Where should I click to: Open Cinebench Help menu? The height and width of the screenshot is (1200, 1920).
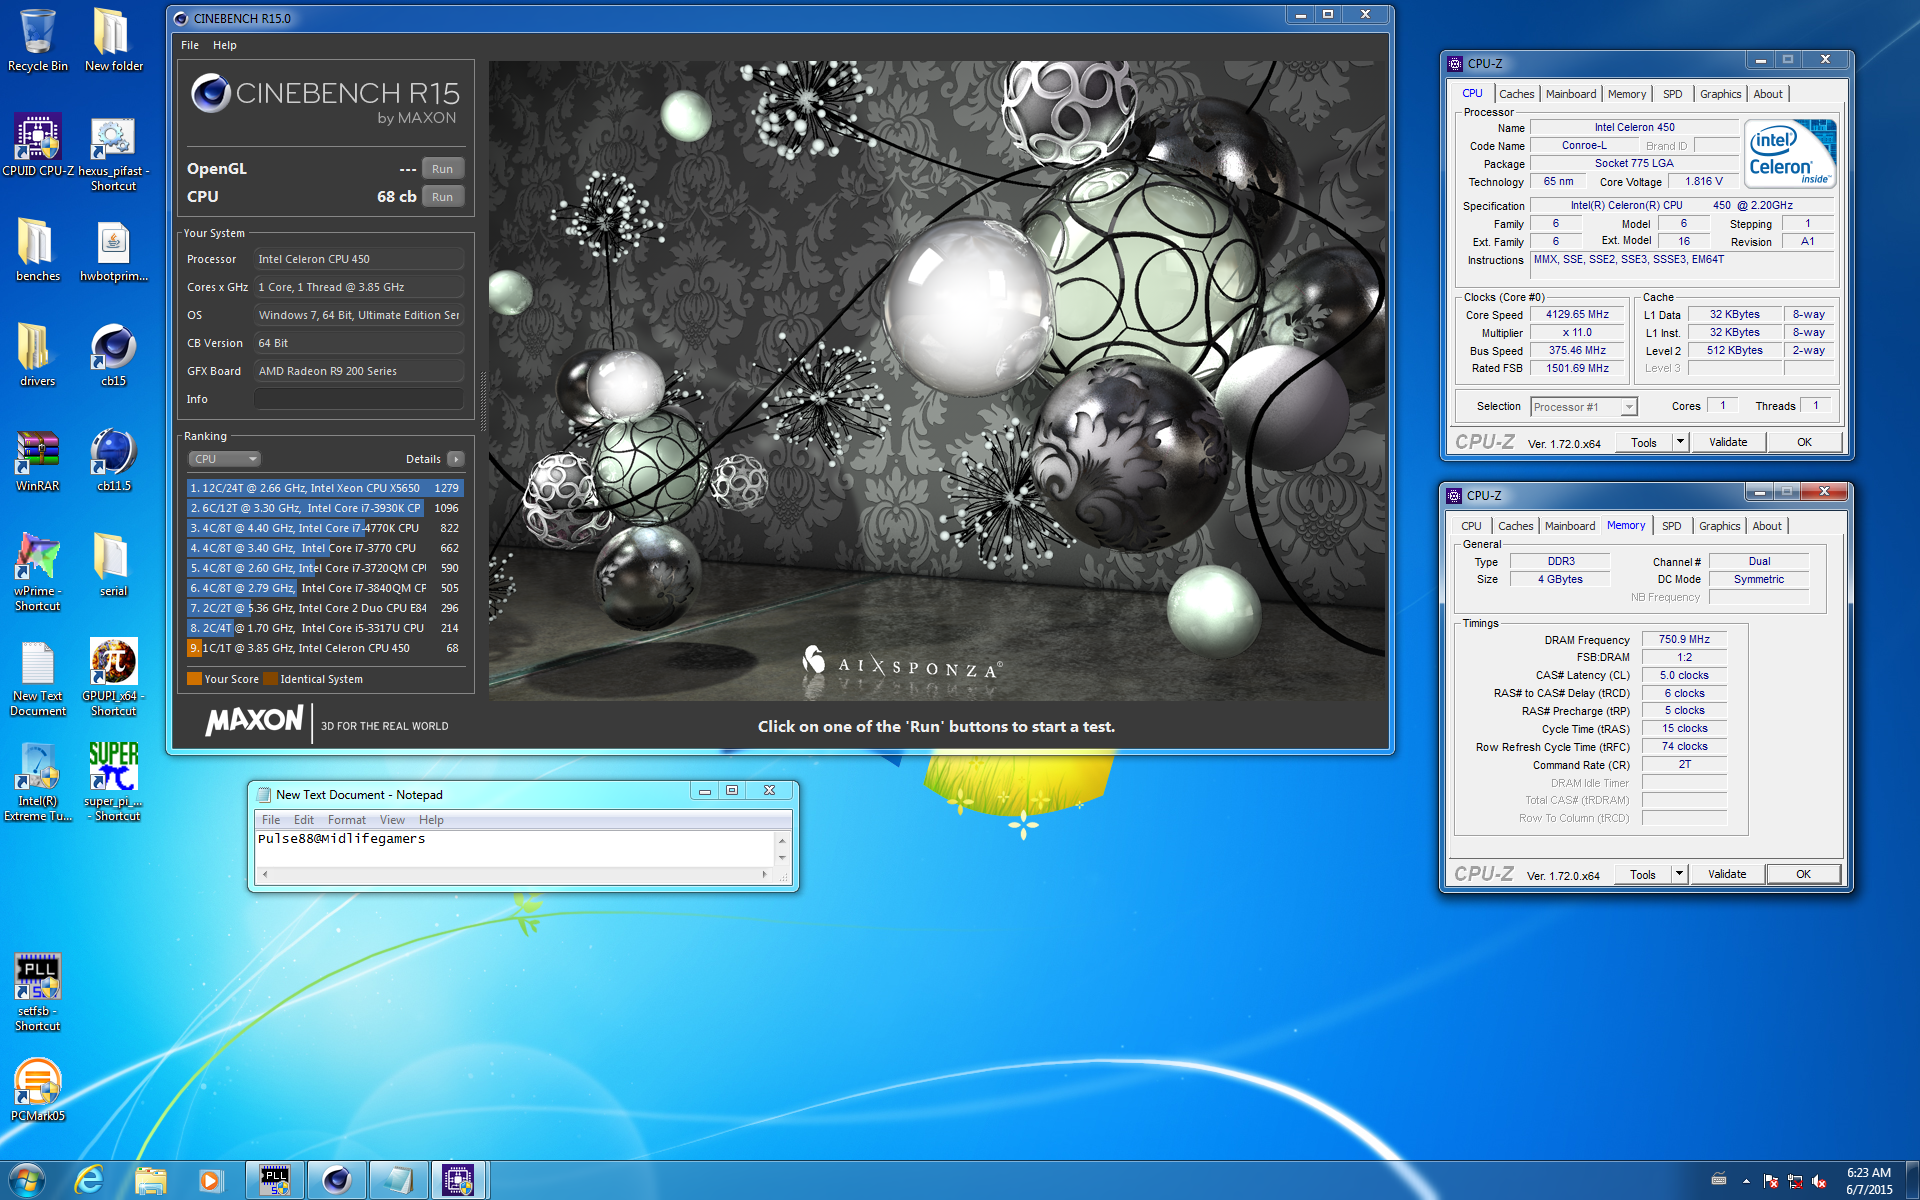pos(225,45)
